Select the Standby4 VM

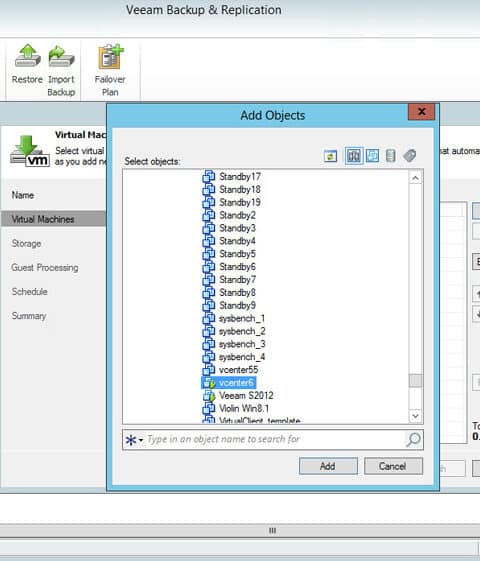pos(237,241)
